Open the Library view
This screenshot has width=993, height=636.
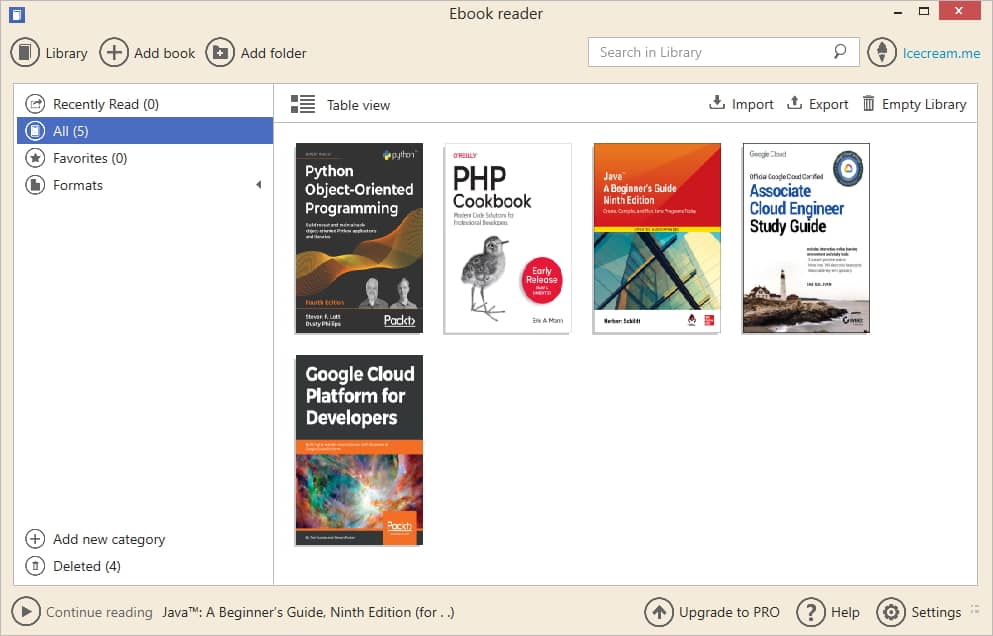tap(49, 52)
